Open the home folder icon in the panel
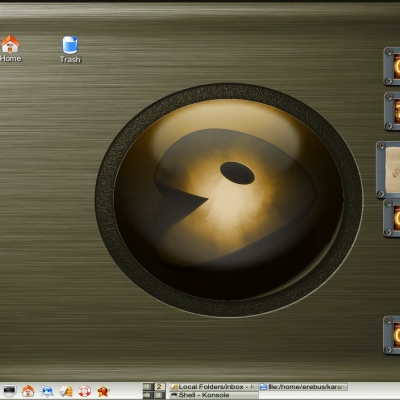 28,391
